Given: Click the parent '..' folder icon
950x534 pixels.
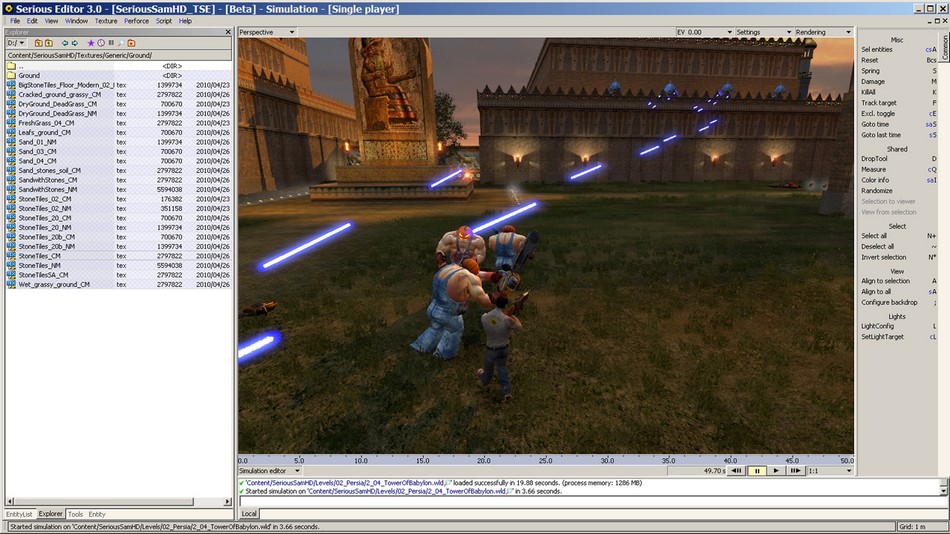Looking at the screenshot, I should [x=11, y=66].
